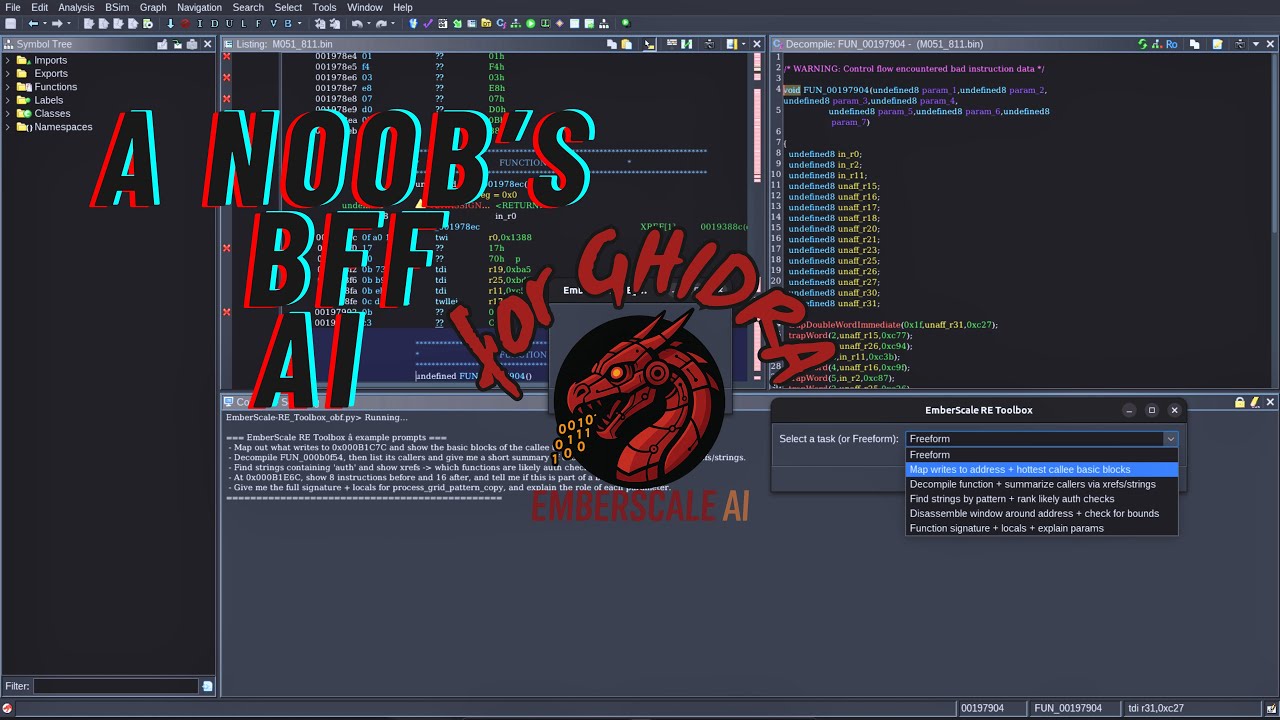Click the red status icon at bottom-left
Image resolution: width=1280 pixels, height=720 pixels.
[8, 709]
